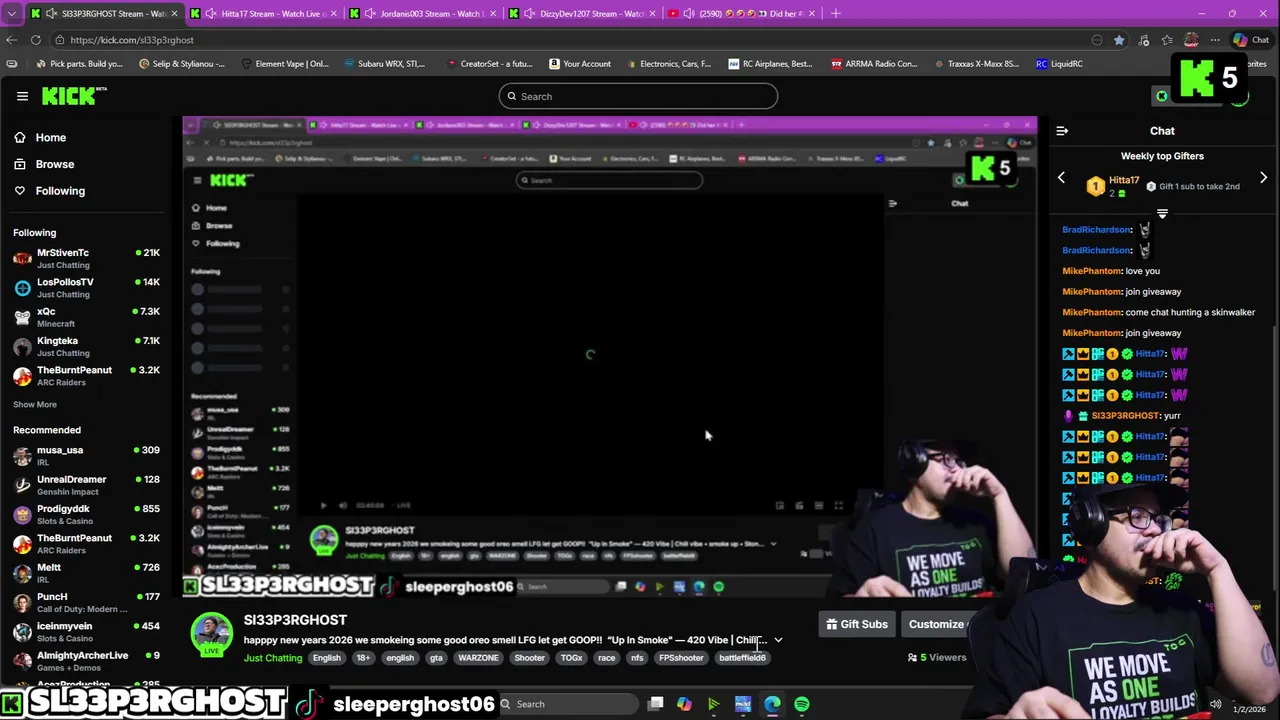
Task: Click Customize channel button
Action: (x=936, y=624)
